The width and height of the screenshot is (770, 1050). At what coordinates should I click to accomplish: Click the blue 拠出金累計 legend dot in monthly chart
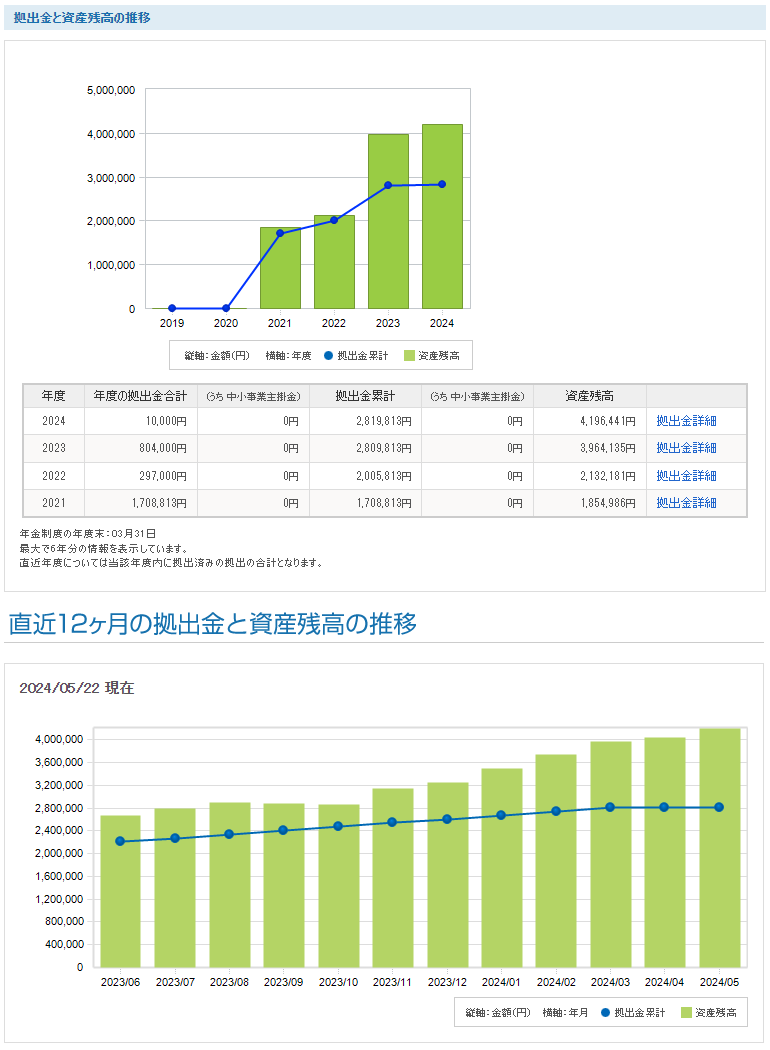click(605, 1013)
